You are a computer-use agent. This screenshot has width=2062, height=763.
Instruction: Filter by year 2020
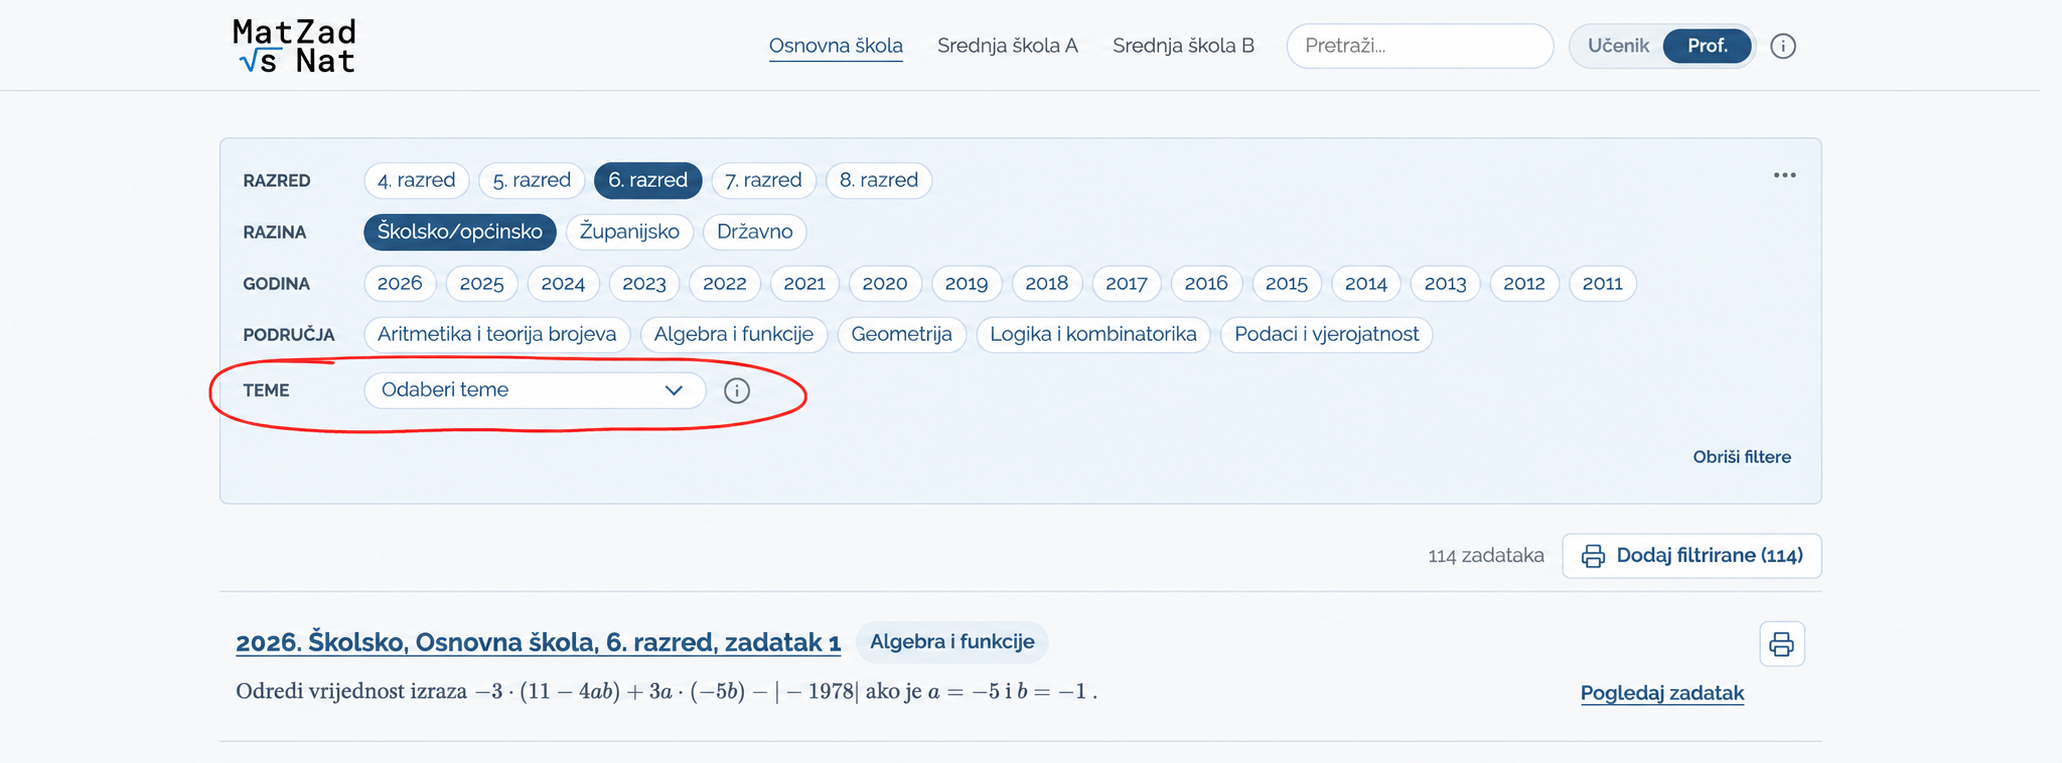pyautogui.click(x=885, y=283)
